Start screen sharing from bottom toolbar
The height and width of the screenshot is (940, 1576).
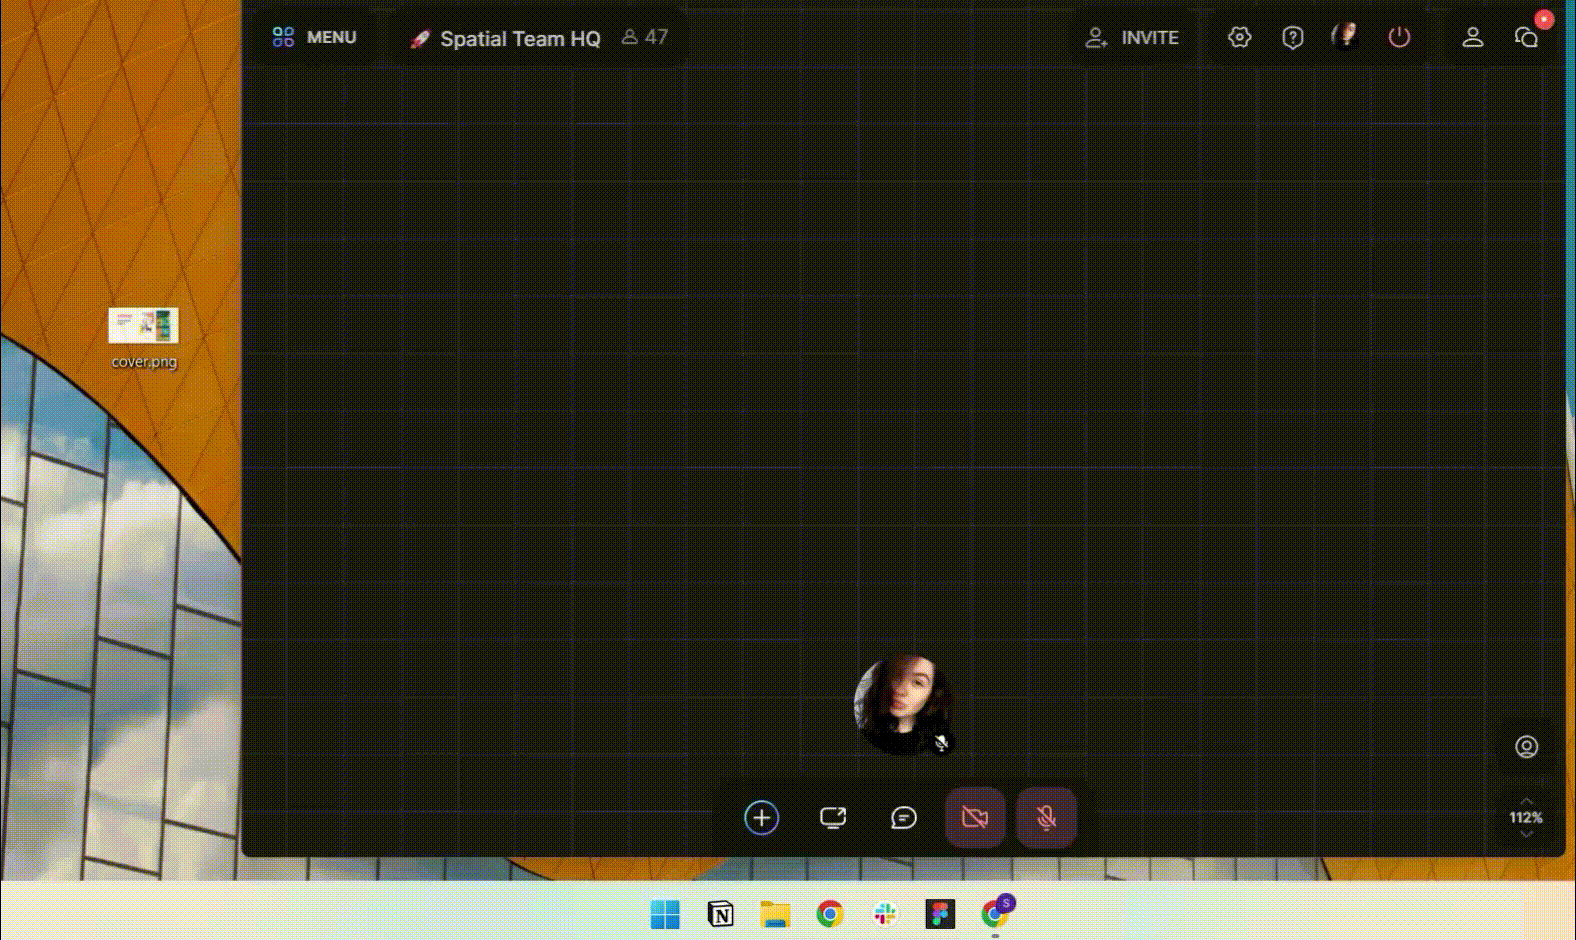[833, 818]
